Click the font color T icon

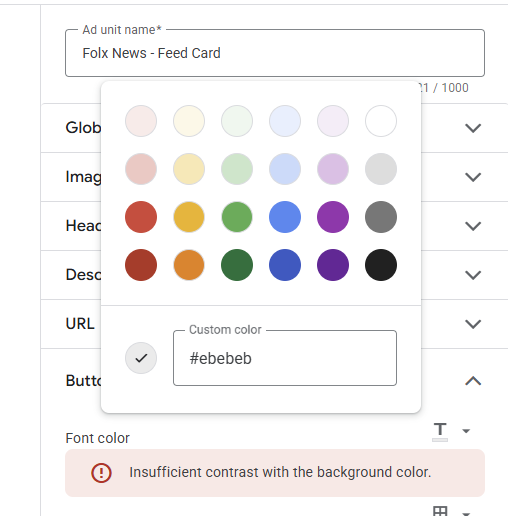440,431
